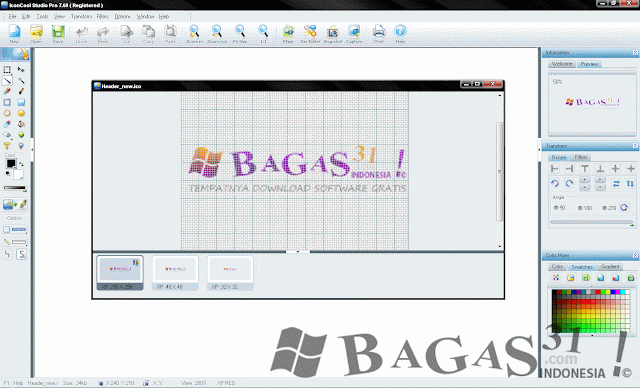
Task: Open the gradient bar dropdown in toolbox
Action: (x=15, y=188)
